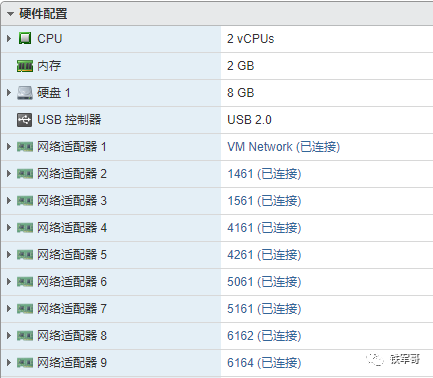Screen dimensions: 433x378
Task: Click the 网络适配器 3 NIC icon
Action: tap(25, 201)
